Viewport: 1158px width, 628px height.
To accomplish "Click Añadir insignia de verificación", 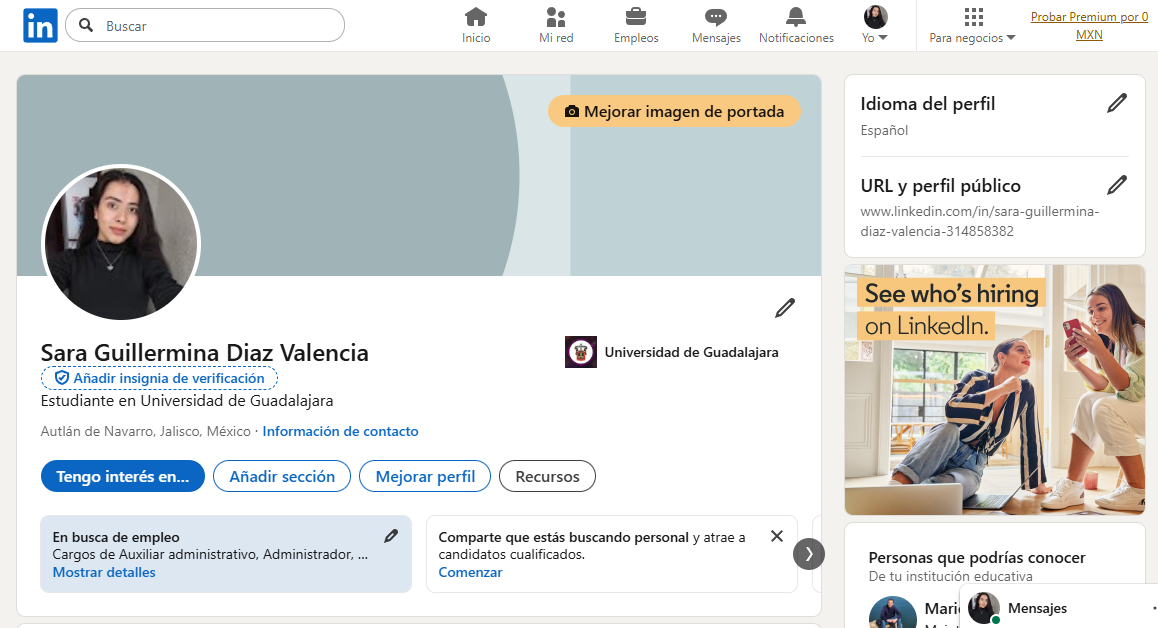I will [160, 379].
